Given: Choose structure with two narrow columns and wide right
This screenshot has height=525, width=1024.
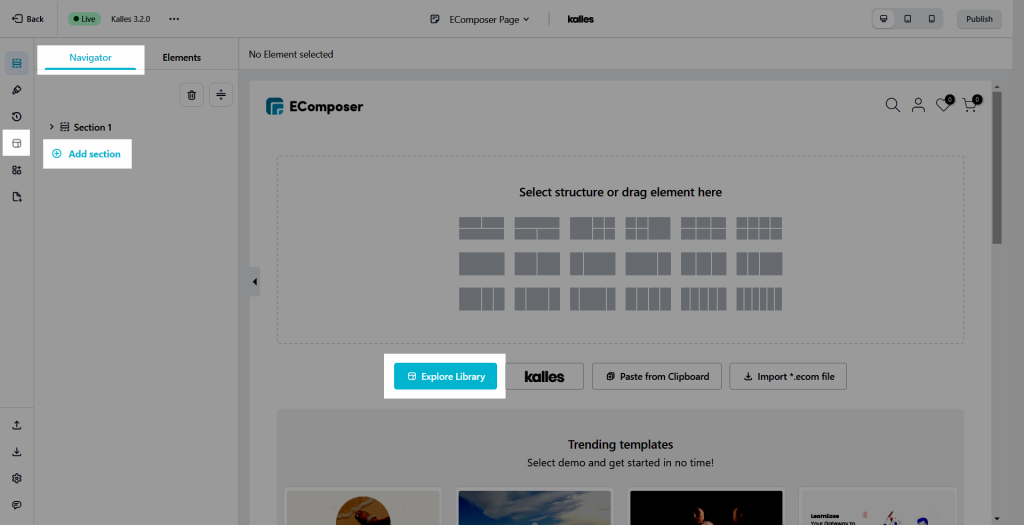Looking at the screenshot, I should pos(759,264).
